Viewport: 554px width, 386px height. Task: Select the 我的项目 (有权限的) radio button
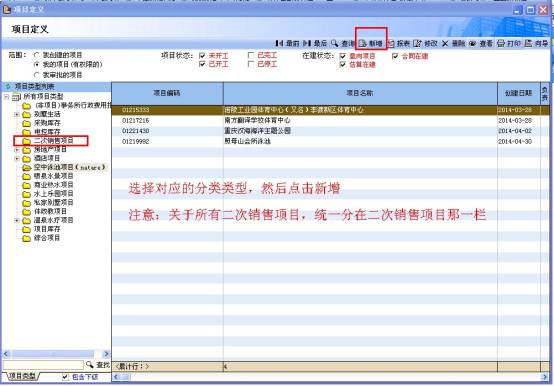pyautogui.click(x=36, y=65)
